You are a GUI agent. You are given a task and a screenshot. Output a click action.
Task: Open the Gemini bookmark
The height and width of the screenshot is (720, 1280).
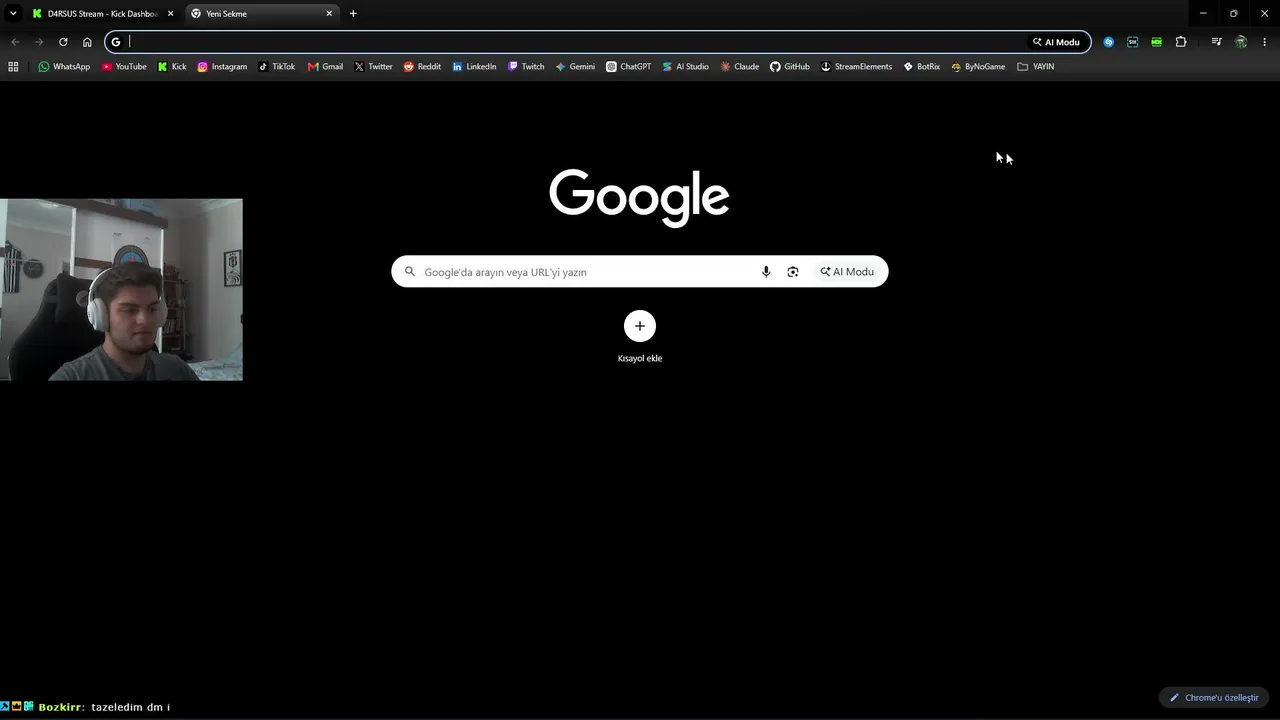tap(575, 67)
